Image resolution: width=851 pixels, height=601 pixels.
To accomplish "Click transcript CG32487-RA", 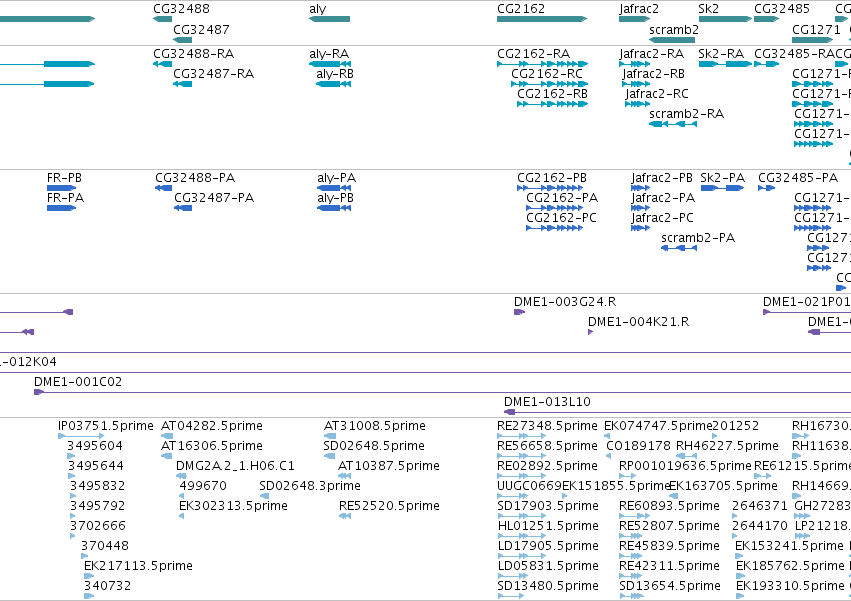I will pyautogui.click(x=214, y=74).
